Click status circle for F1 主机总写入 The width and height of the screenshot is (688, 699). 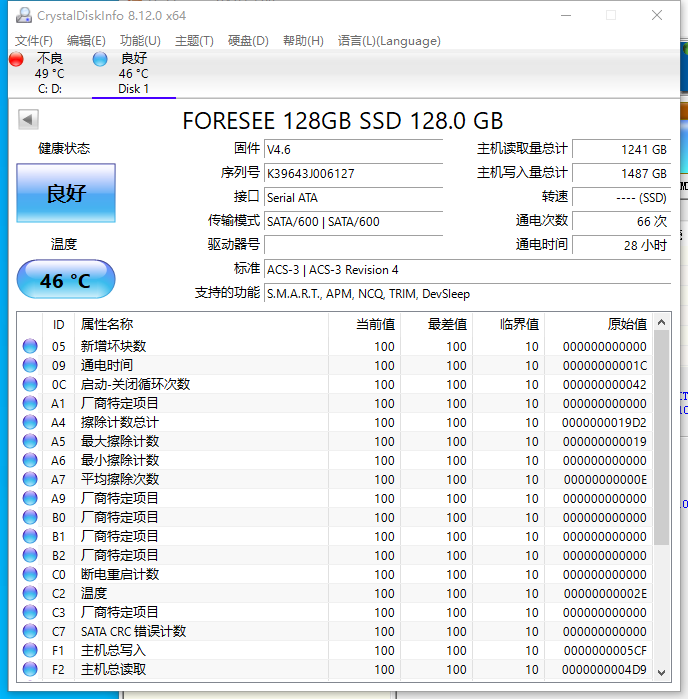point(30,650)
